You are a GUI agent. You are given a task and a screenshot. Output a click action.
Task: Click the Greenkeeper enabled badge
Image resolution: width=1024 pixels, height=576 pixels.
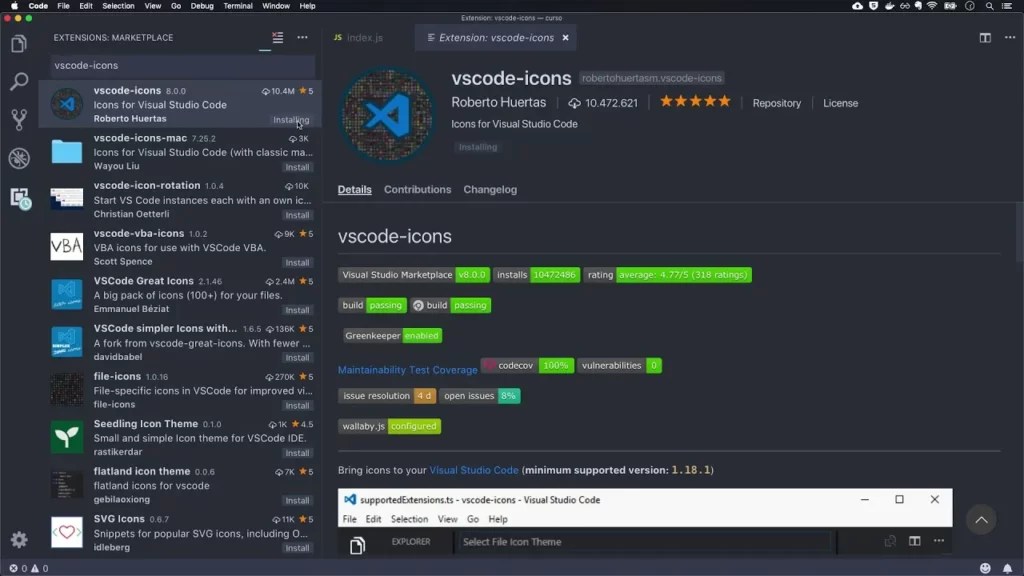[x=393, y=336]
